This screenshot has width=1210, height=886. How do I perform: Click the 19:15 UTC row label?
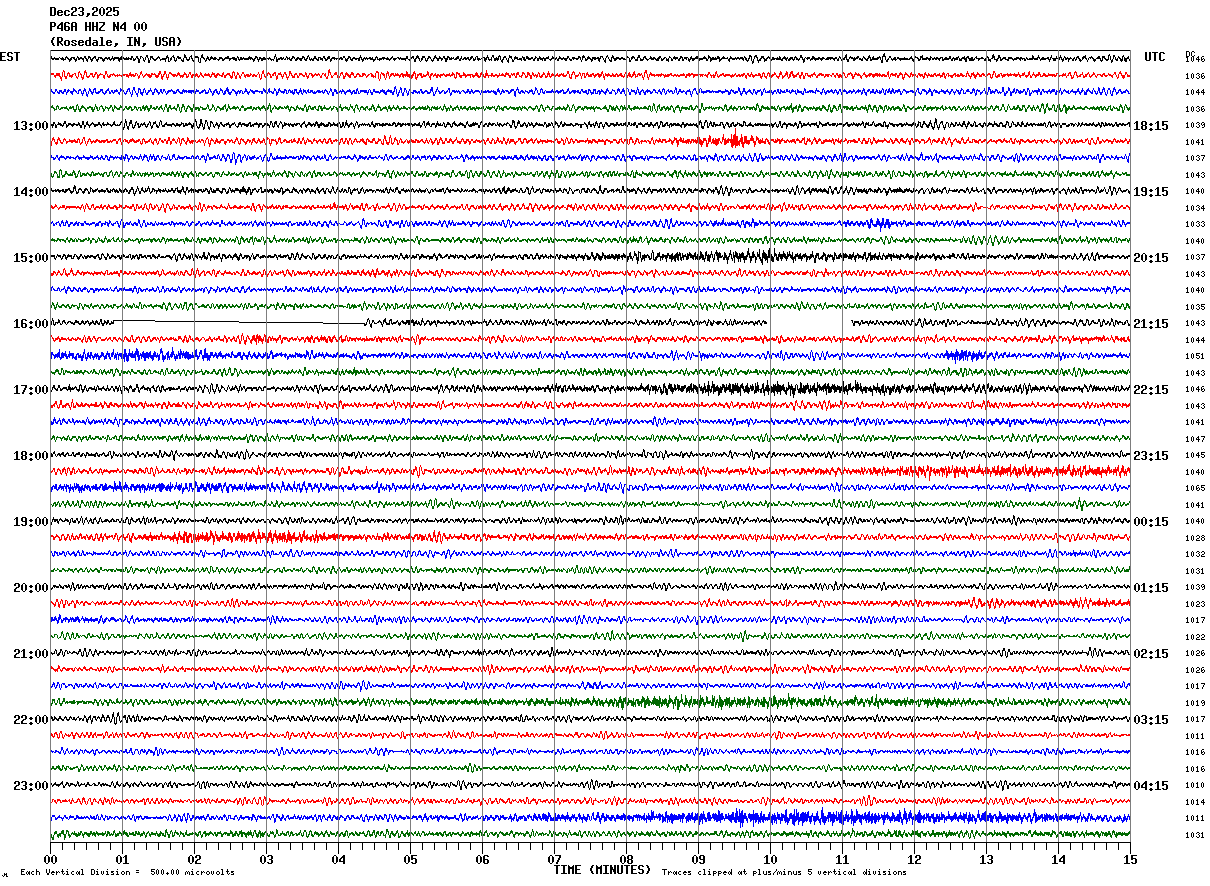[x=1151, y=192]
